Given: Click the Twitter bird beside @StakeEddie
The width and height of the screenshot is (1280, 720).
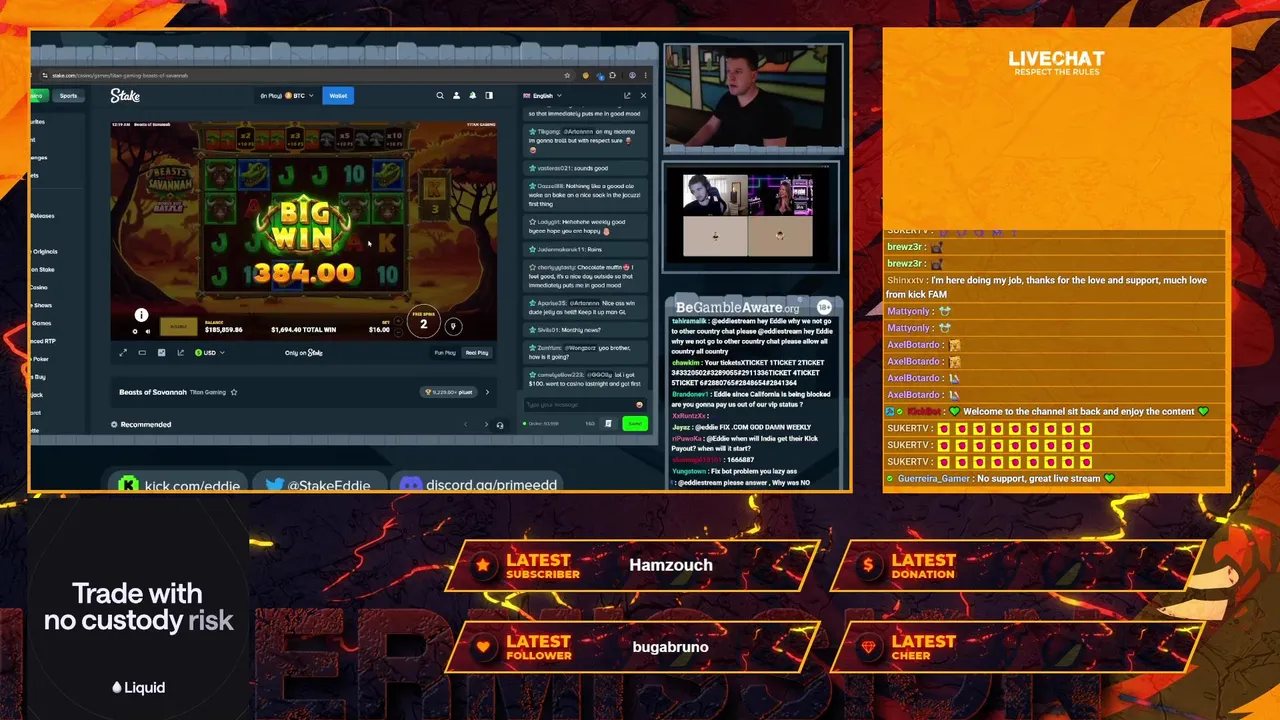Looking at the screenshot, I should point(274,485).
